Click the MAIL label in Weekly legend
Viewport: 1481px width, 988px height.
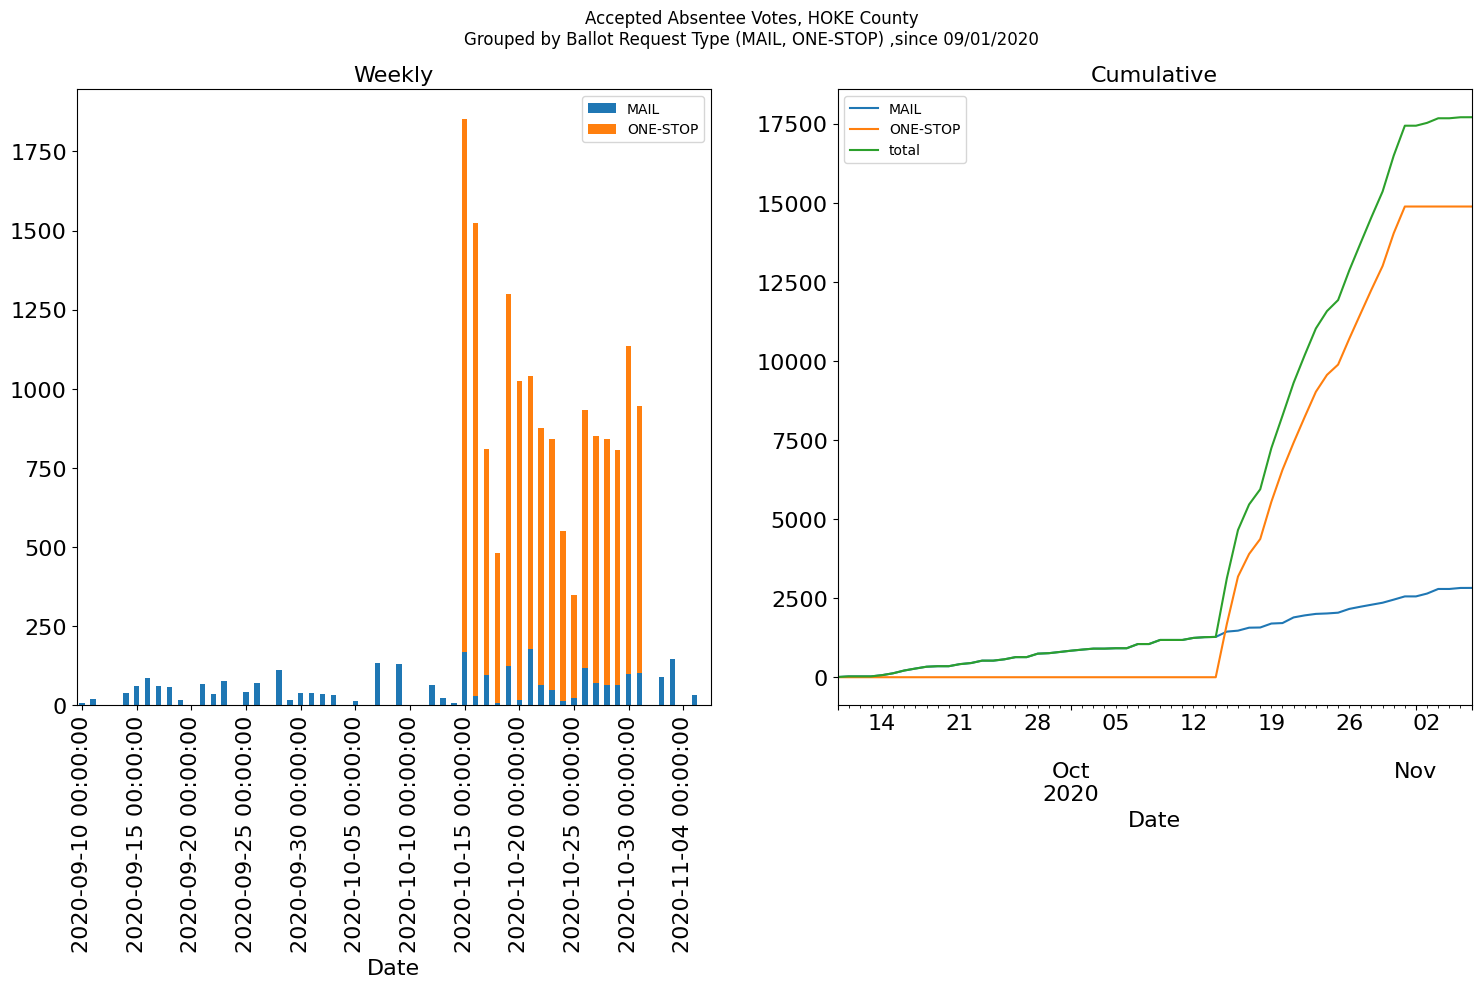[643, 109]
